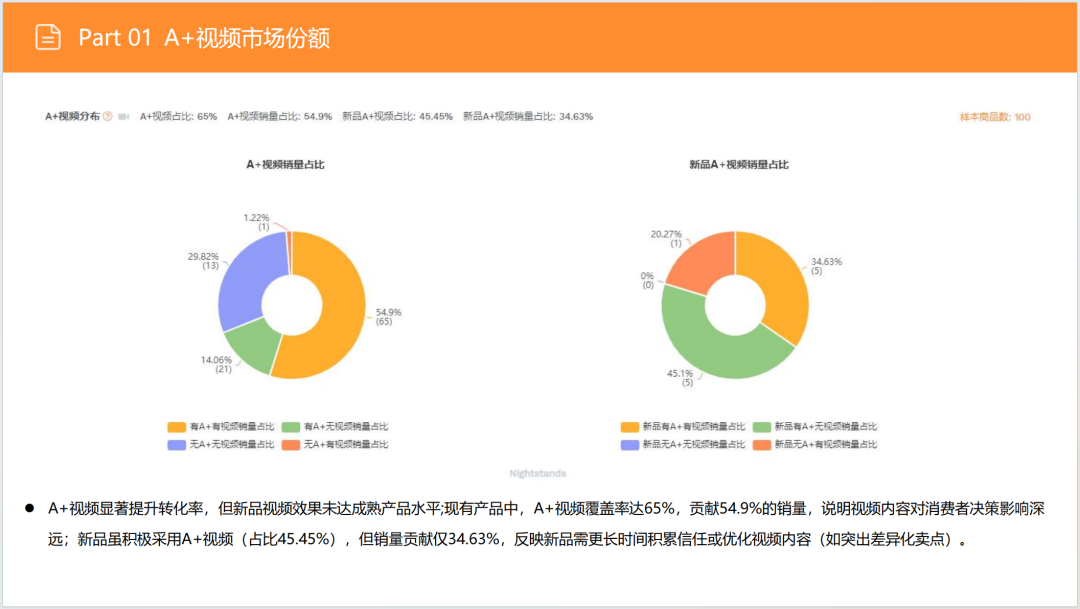Click the left chart title 'A+视频销量占比'
This screenshot has width=1080, height=609.
[x=285, y=165]
